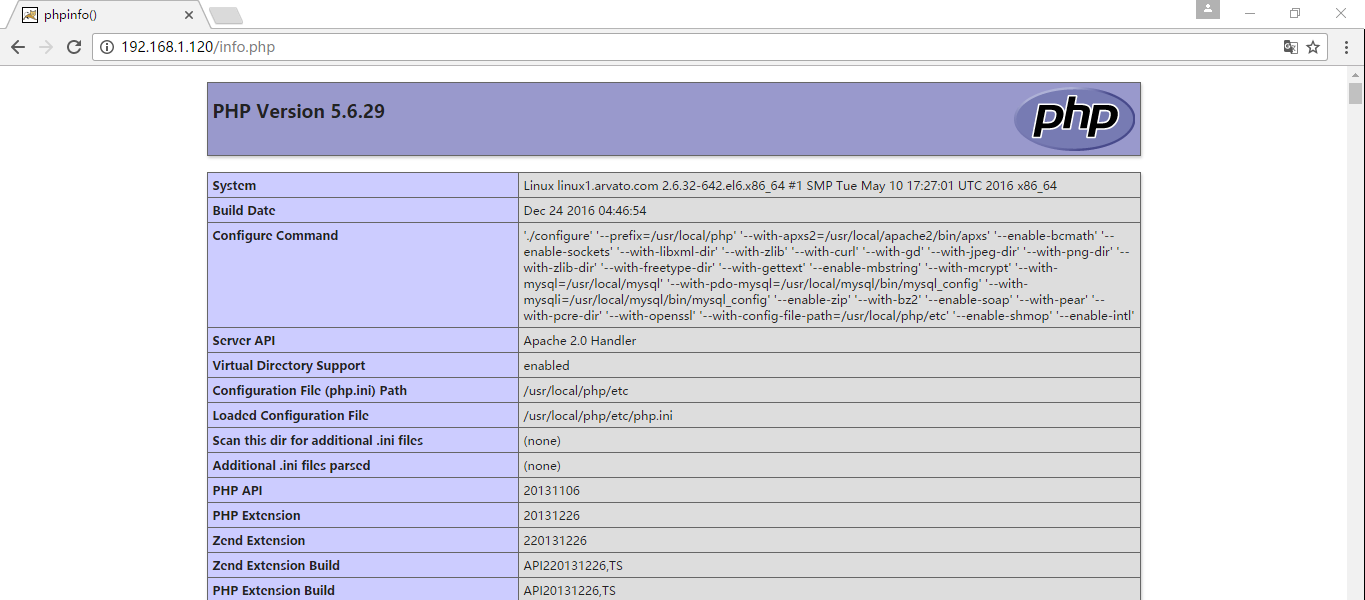Click the '(none)' value in the 'Scan this dir' row
Viewport: 1365px width, 600px height.
tap(542, 441)
